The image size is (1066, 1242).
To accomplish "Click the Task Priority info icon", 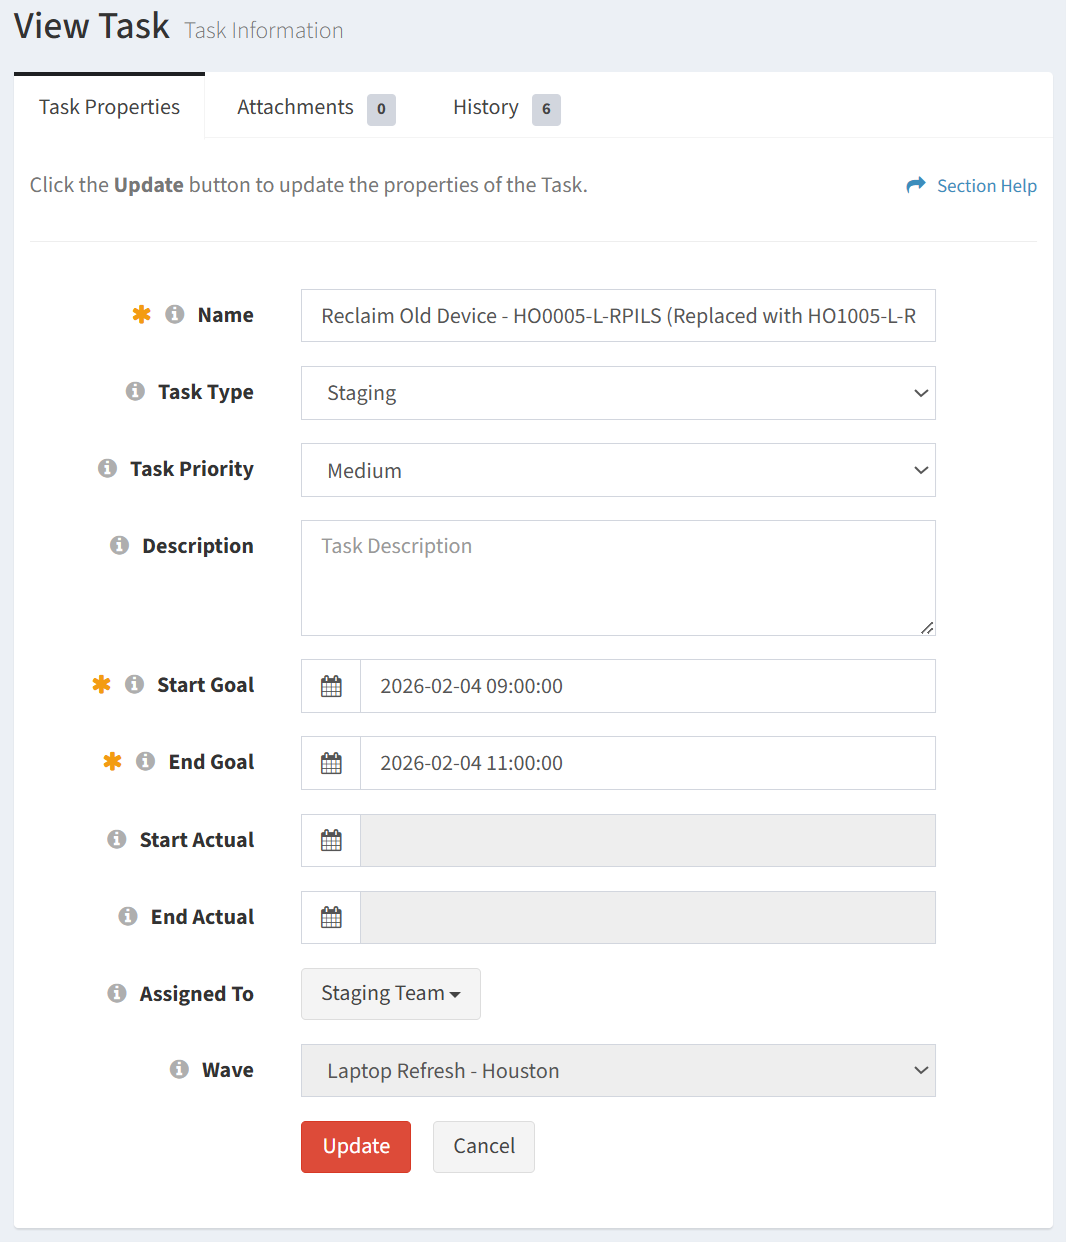I will 107,469.
